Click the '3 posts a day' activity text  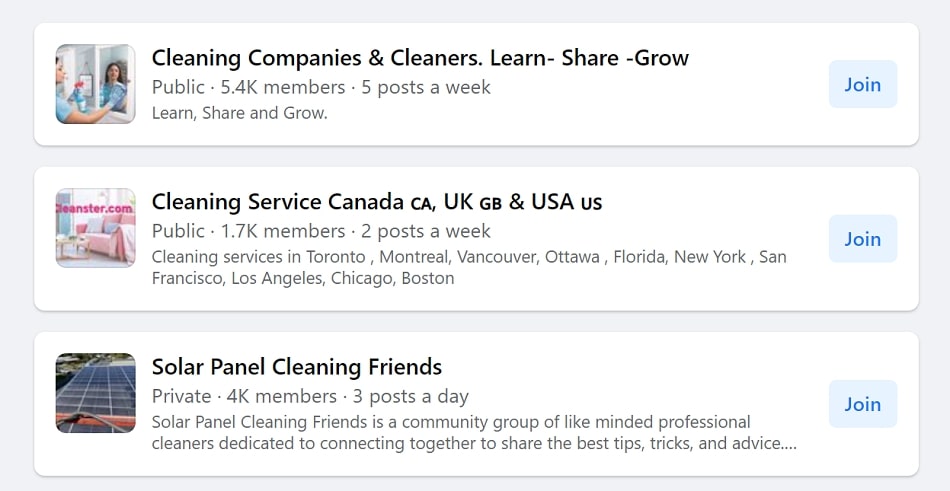411,396
